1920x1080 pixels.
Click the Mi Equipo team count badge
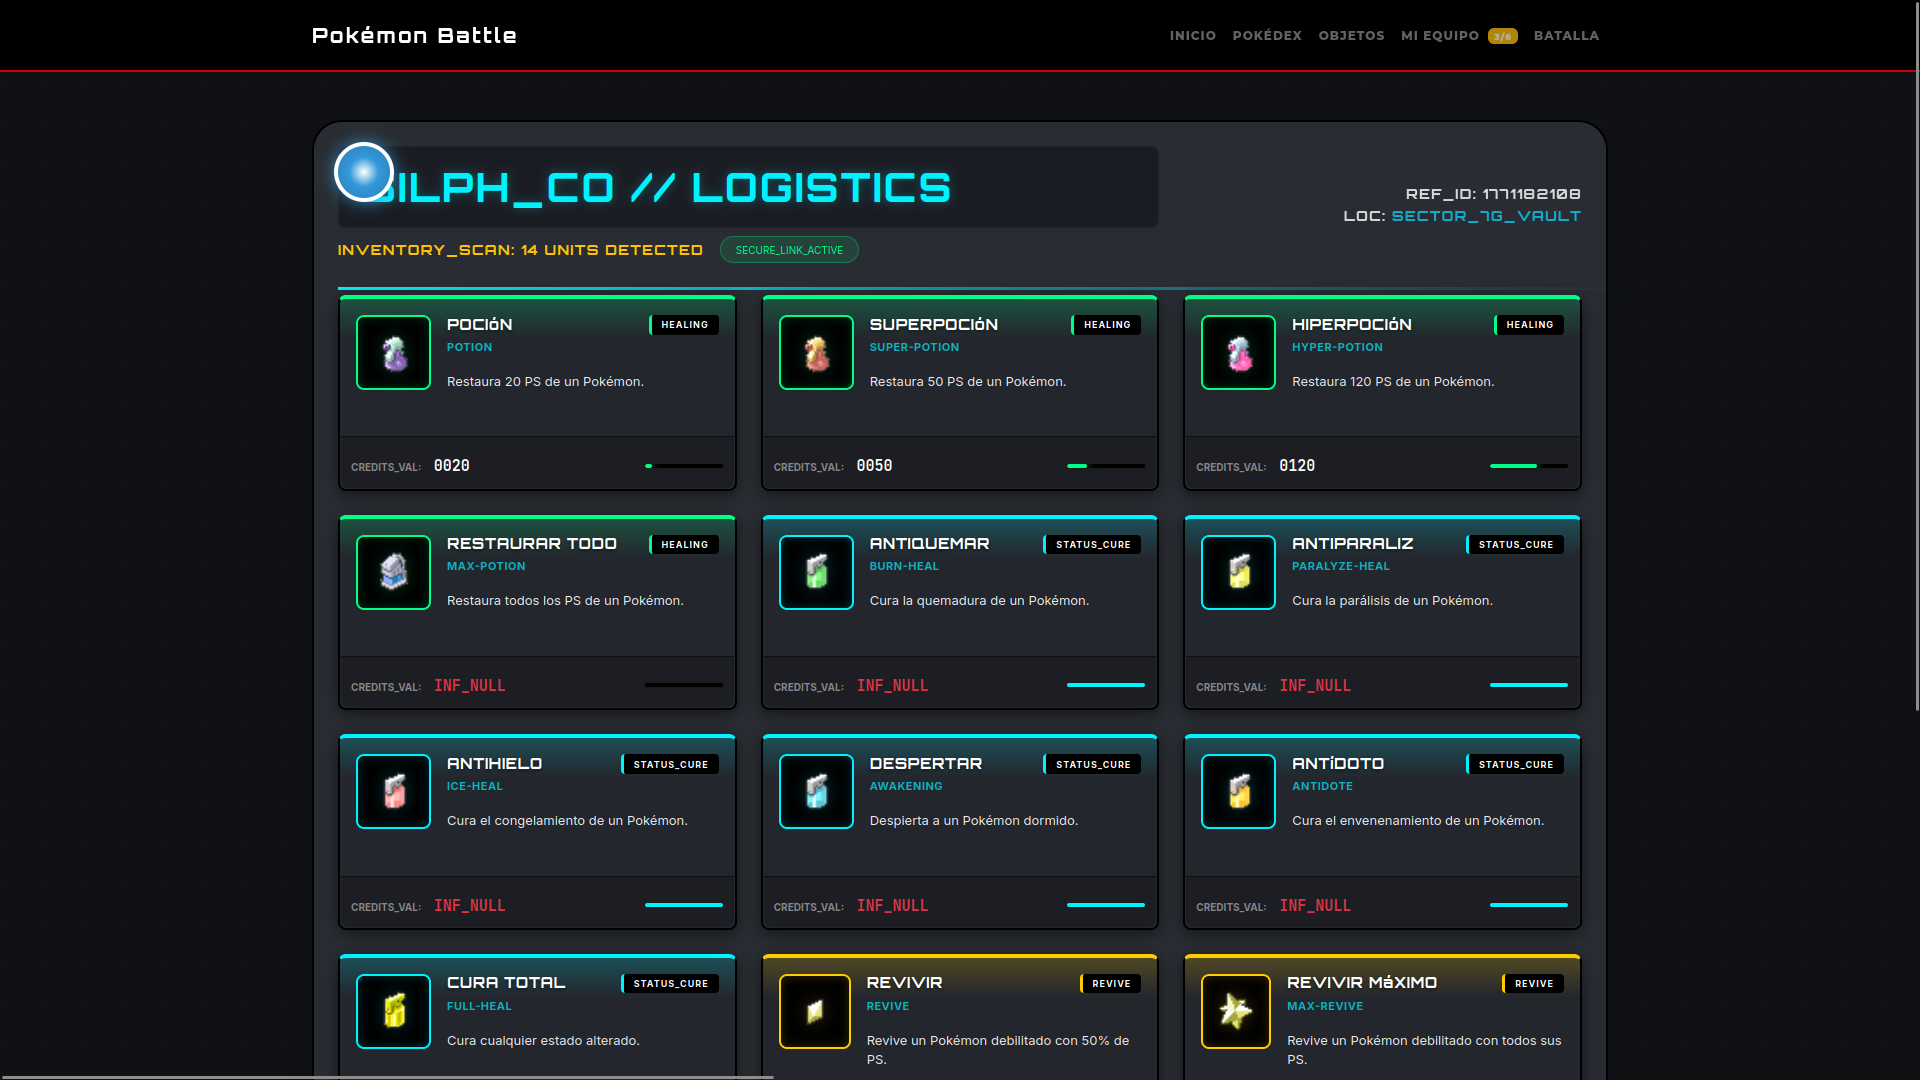click(x=1503, y=36)
